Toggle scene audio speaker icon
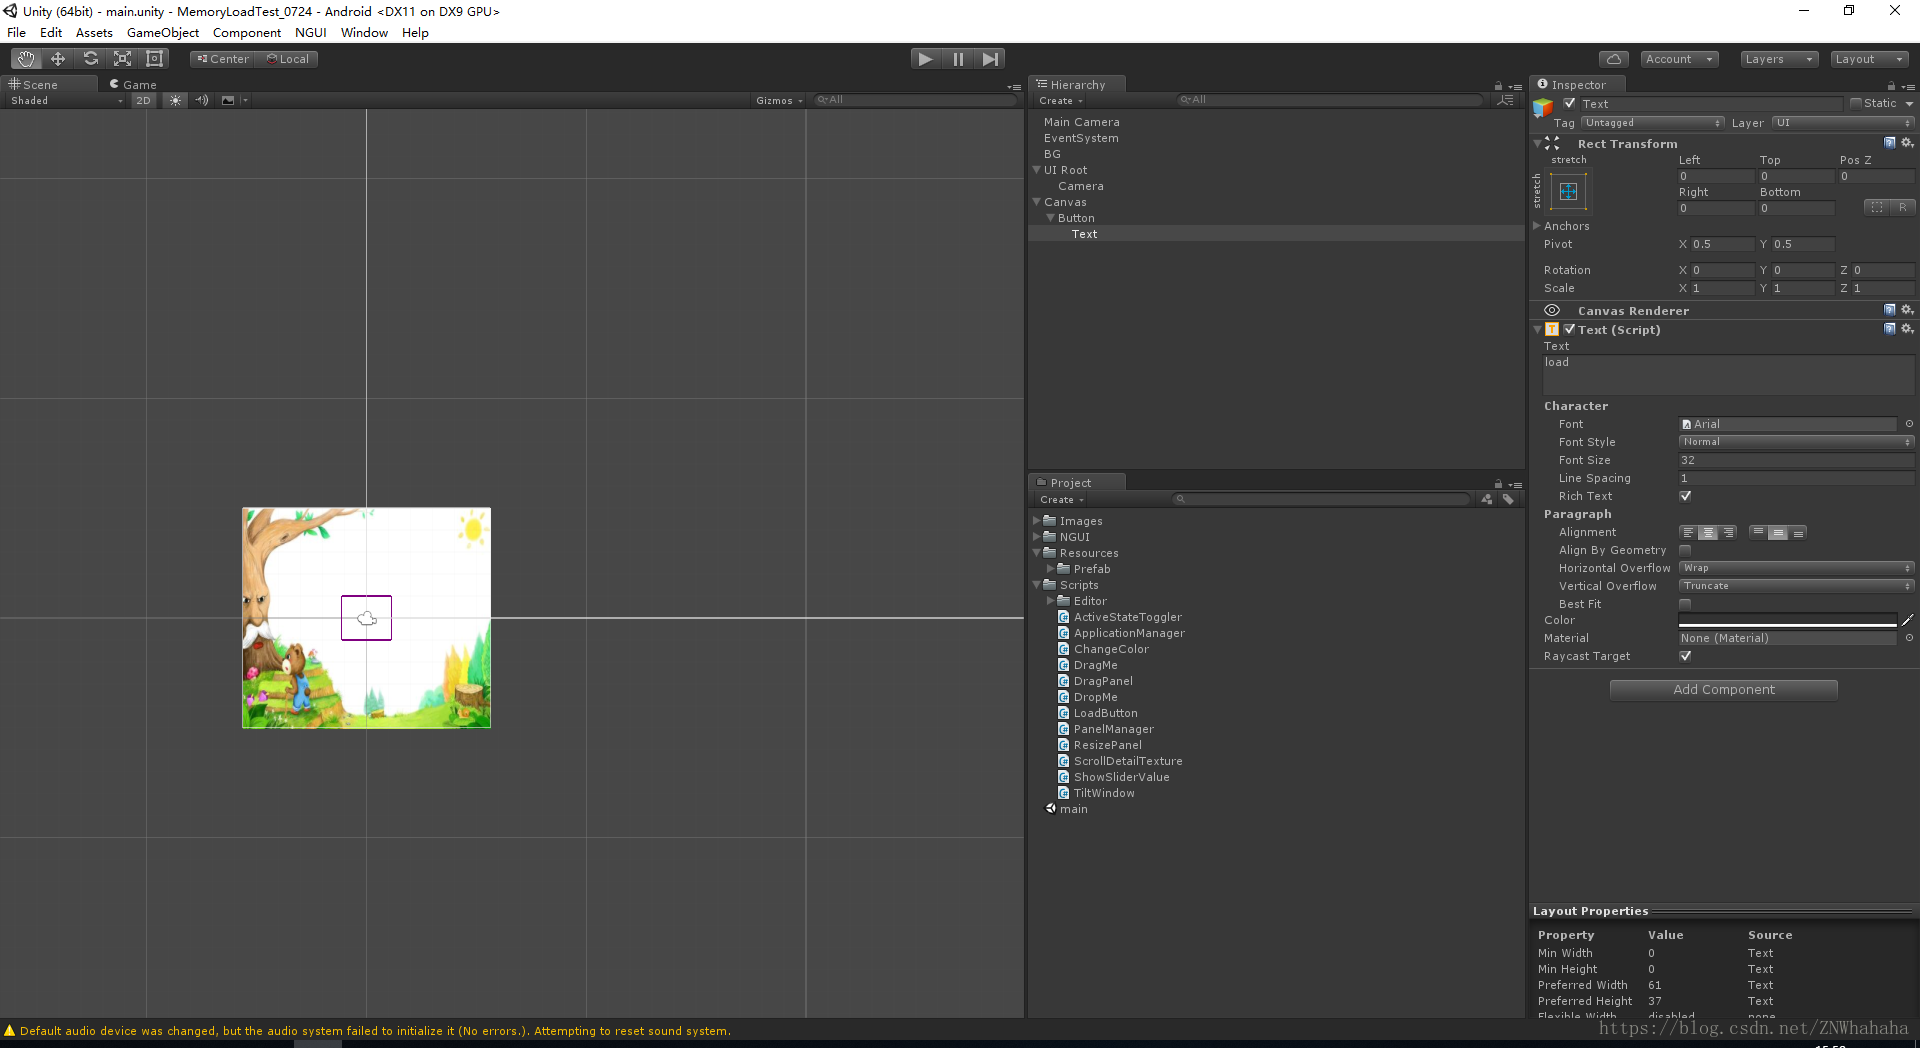1920x1048 pixels. pyautogui.click(x=201, y=100)
